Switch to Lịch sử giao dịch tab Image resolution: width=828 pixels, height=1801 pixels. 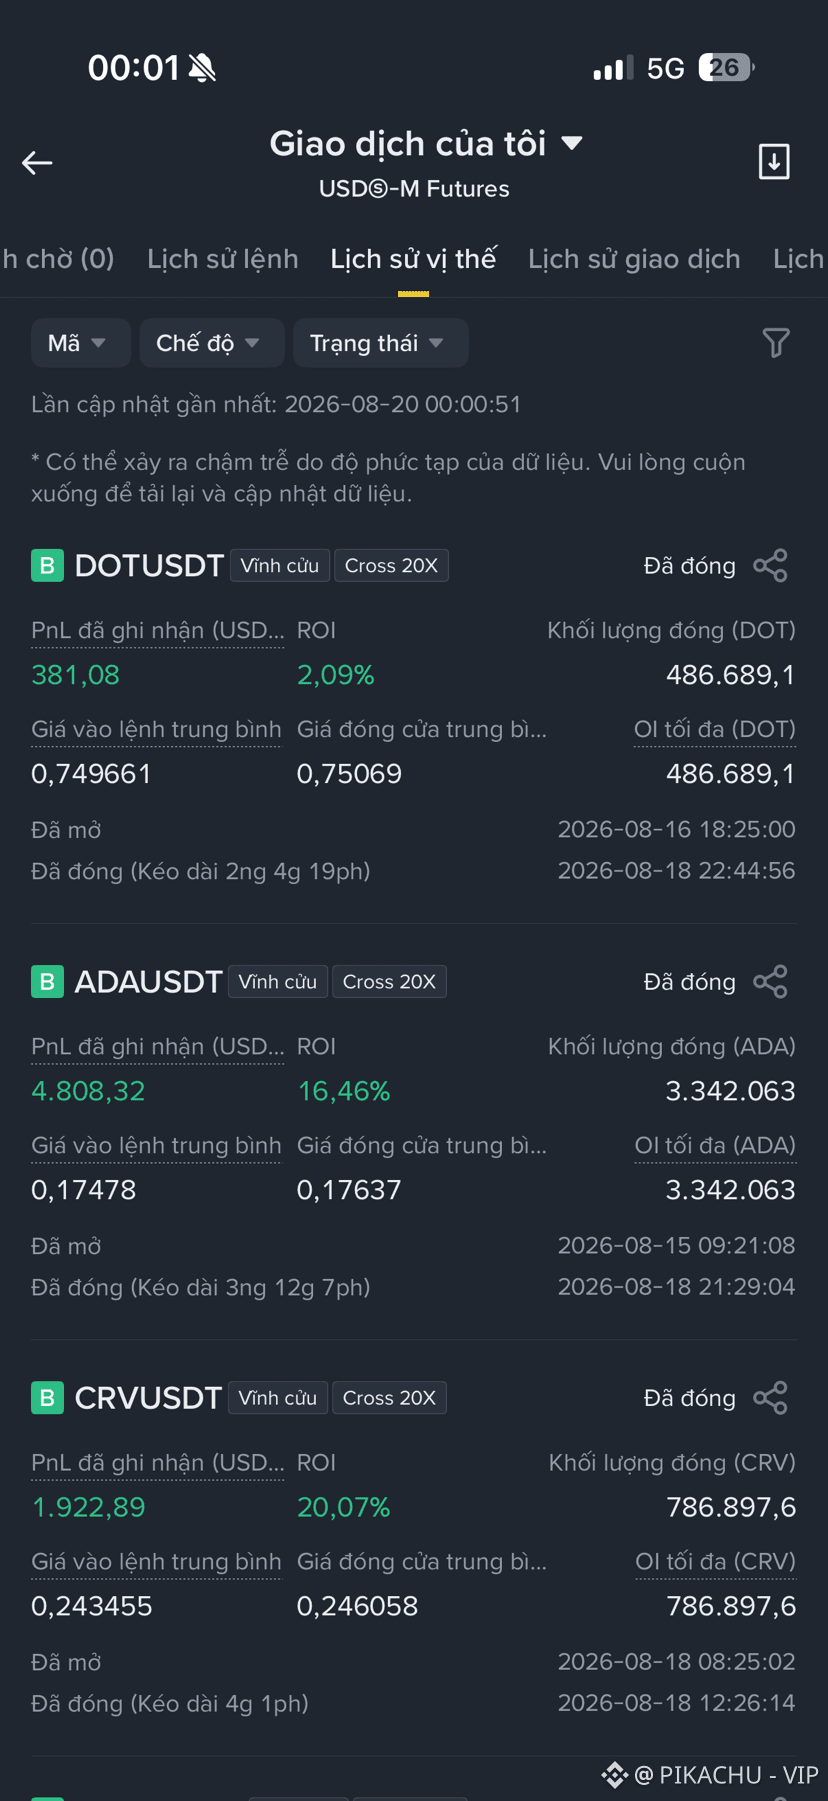click(634, 259)
